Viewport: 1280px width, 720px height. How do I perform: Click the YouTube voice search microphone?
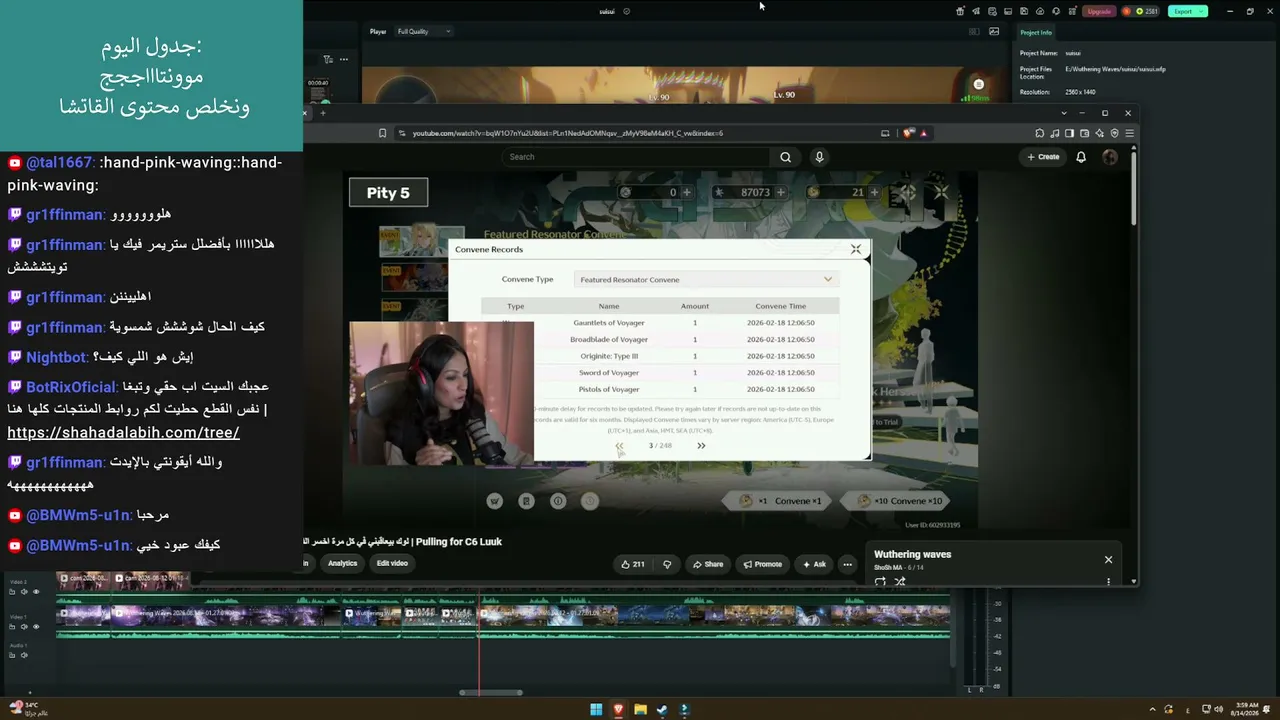tap(819, 157)
